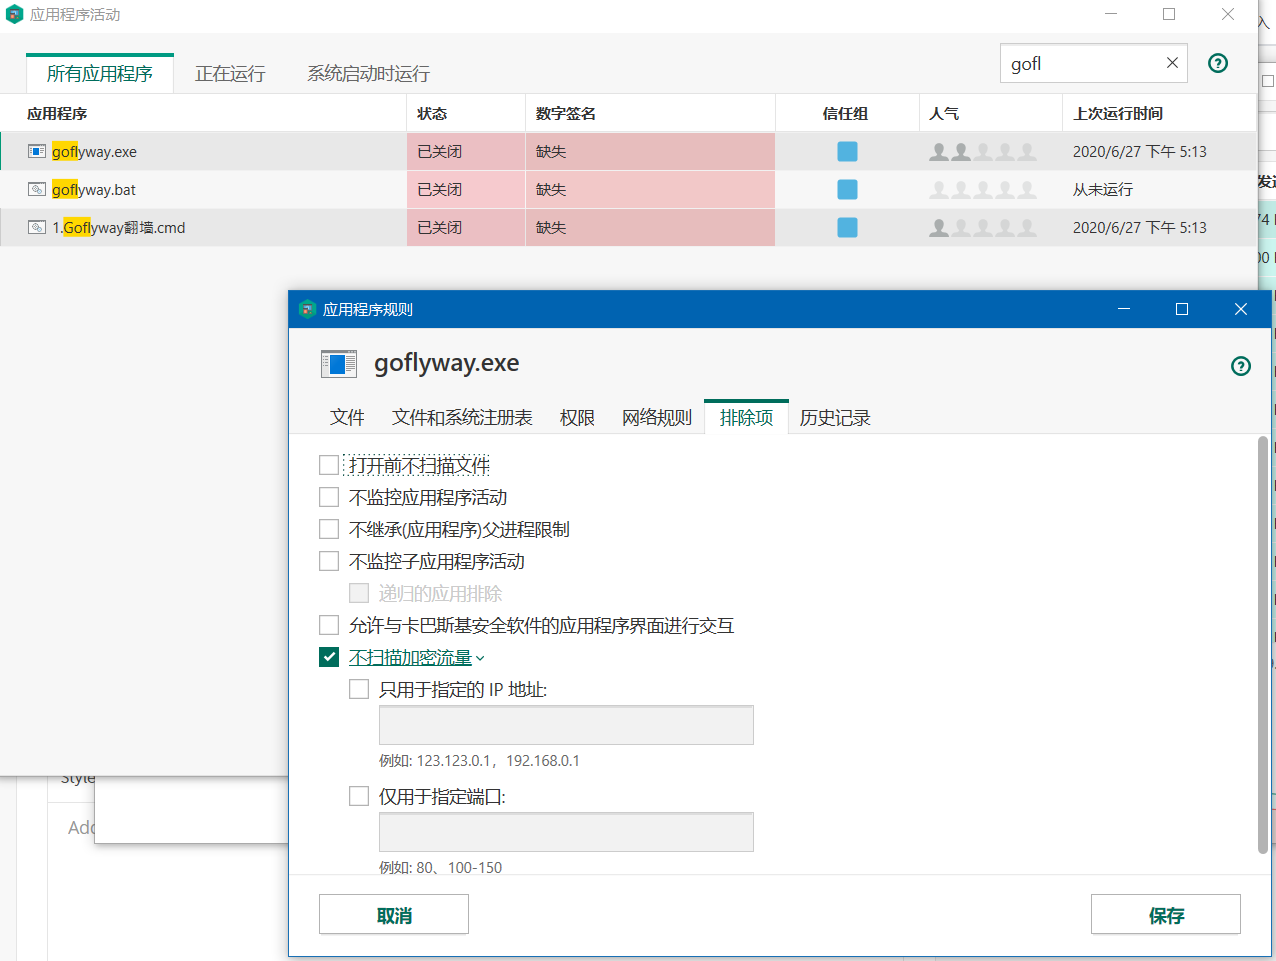This screenshot has width=1276, height=961.
Task: Click the IP address input field
Action: (566, 725)
